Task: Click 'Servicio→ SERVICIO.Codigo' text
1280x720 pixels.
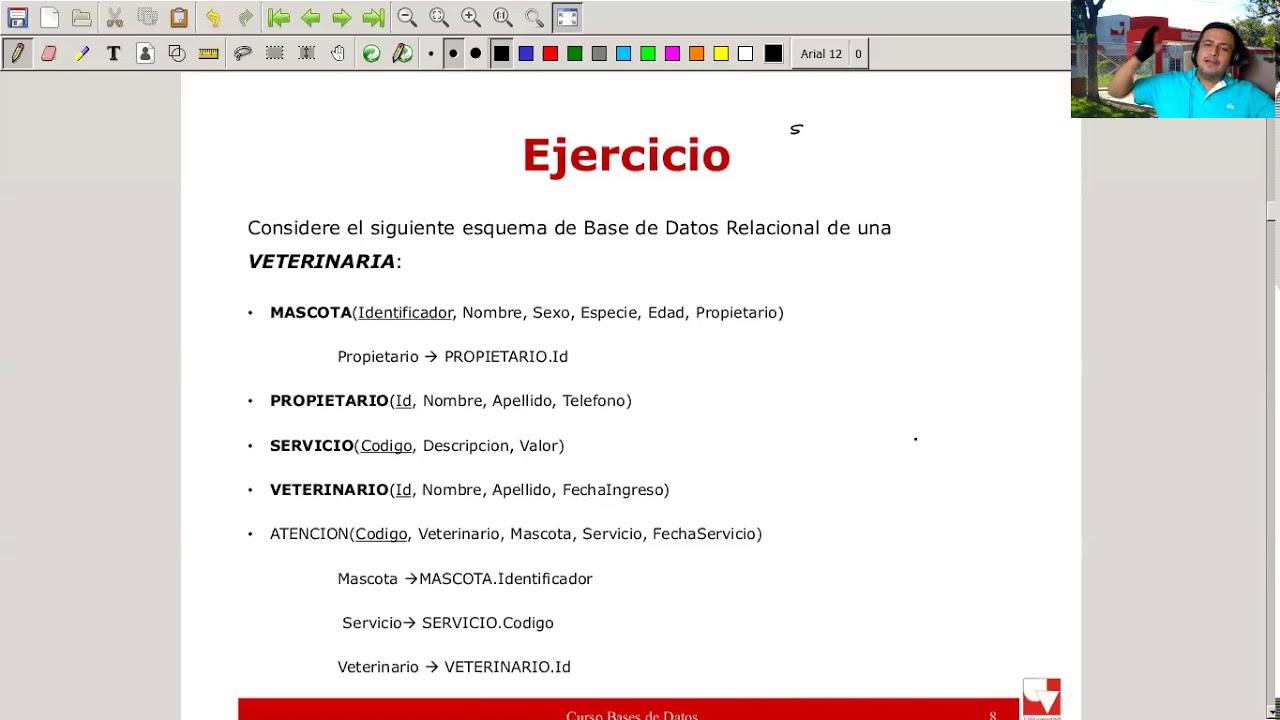Action: tap(448, 623)
